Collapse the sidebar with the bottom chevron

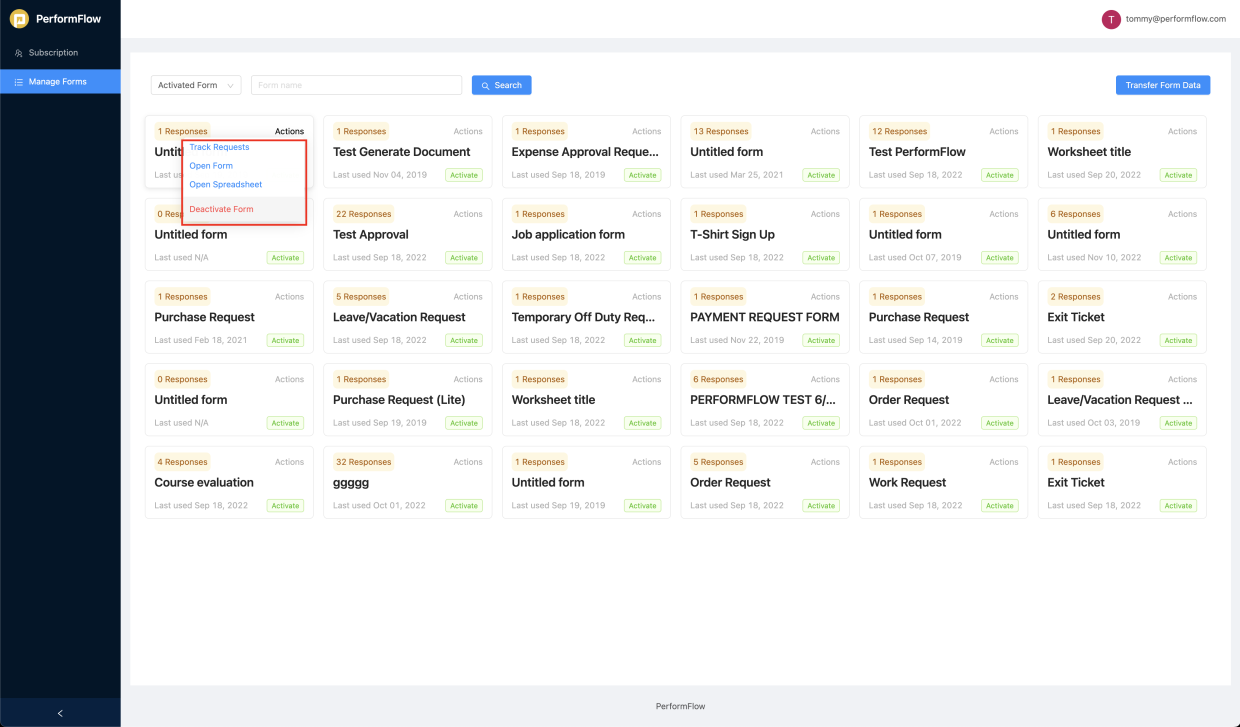tap(60, 713)
